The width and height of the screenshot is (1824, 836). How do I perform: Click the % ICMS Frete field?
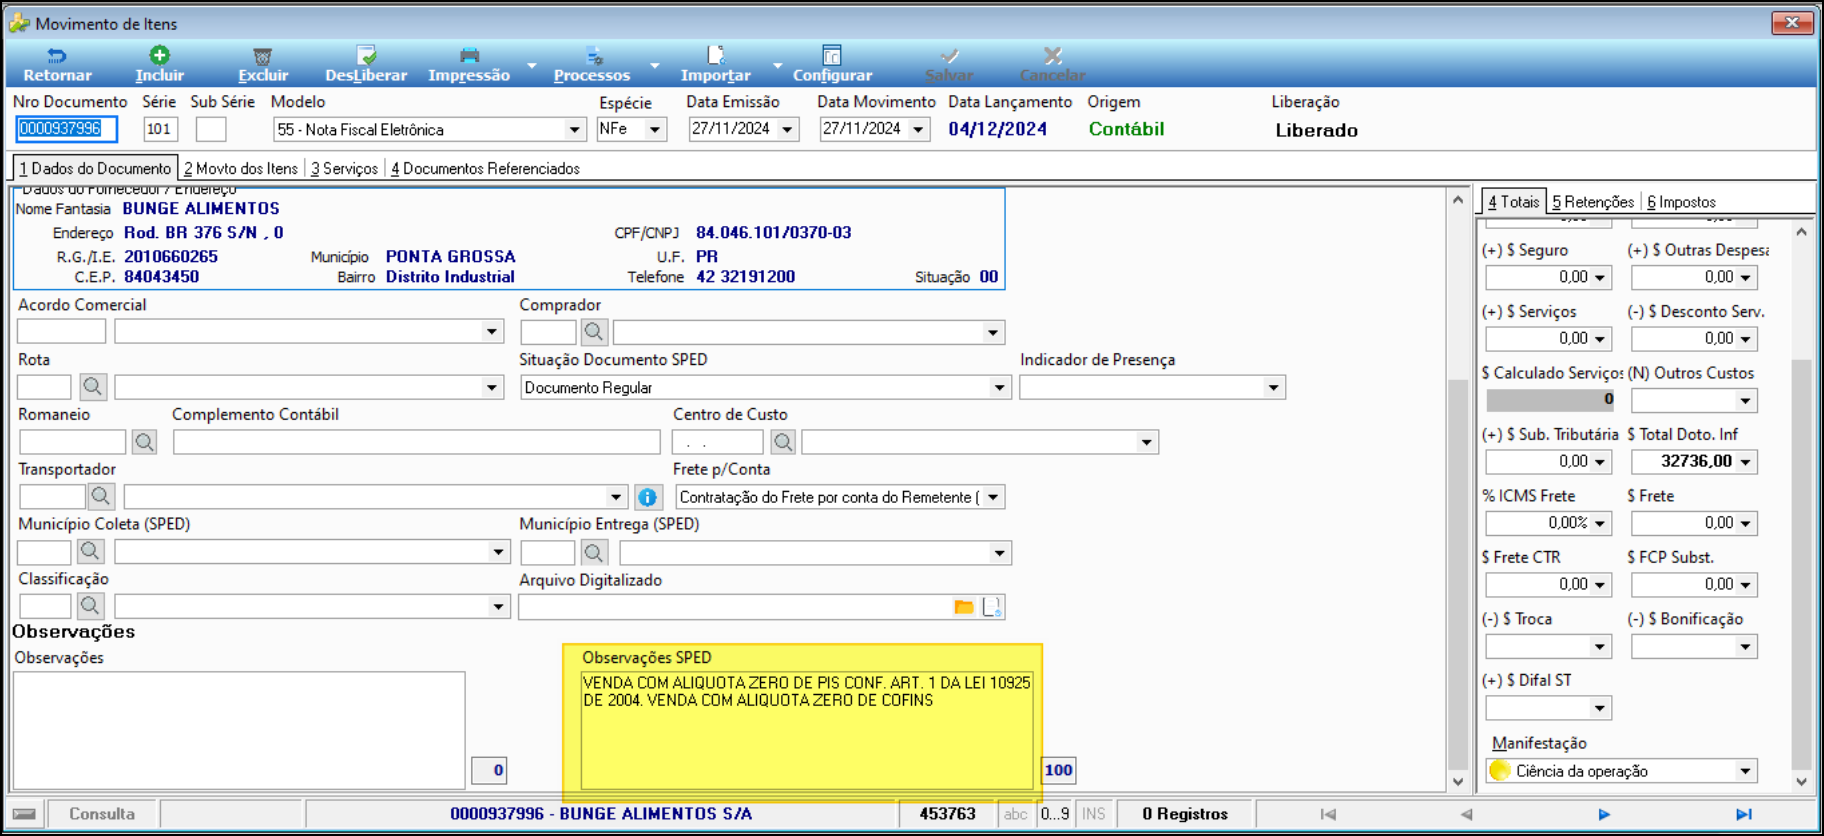tap(1548, 523)
